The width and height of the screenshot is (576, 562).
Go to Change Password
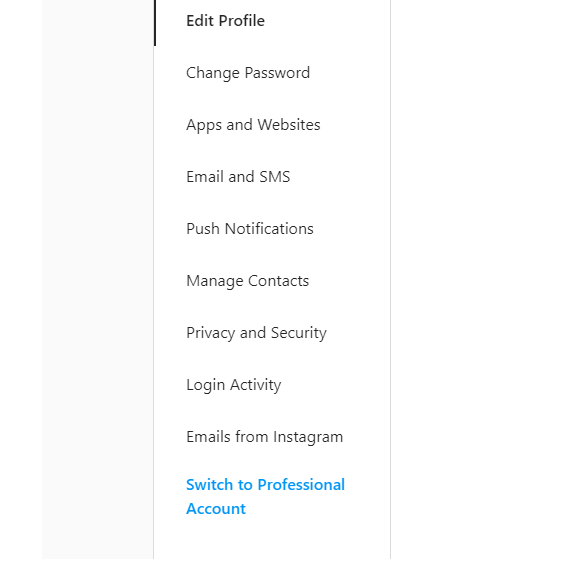click(x=272, y=73)
